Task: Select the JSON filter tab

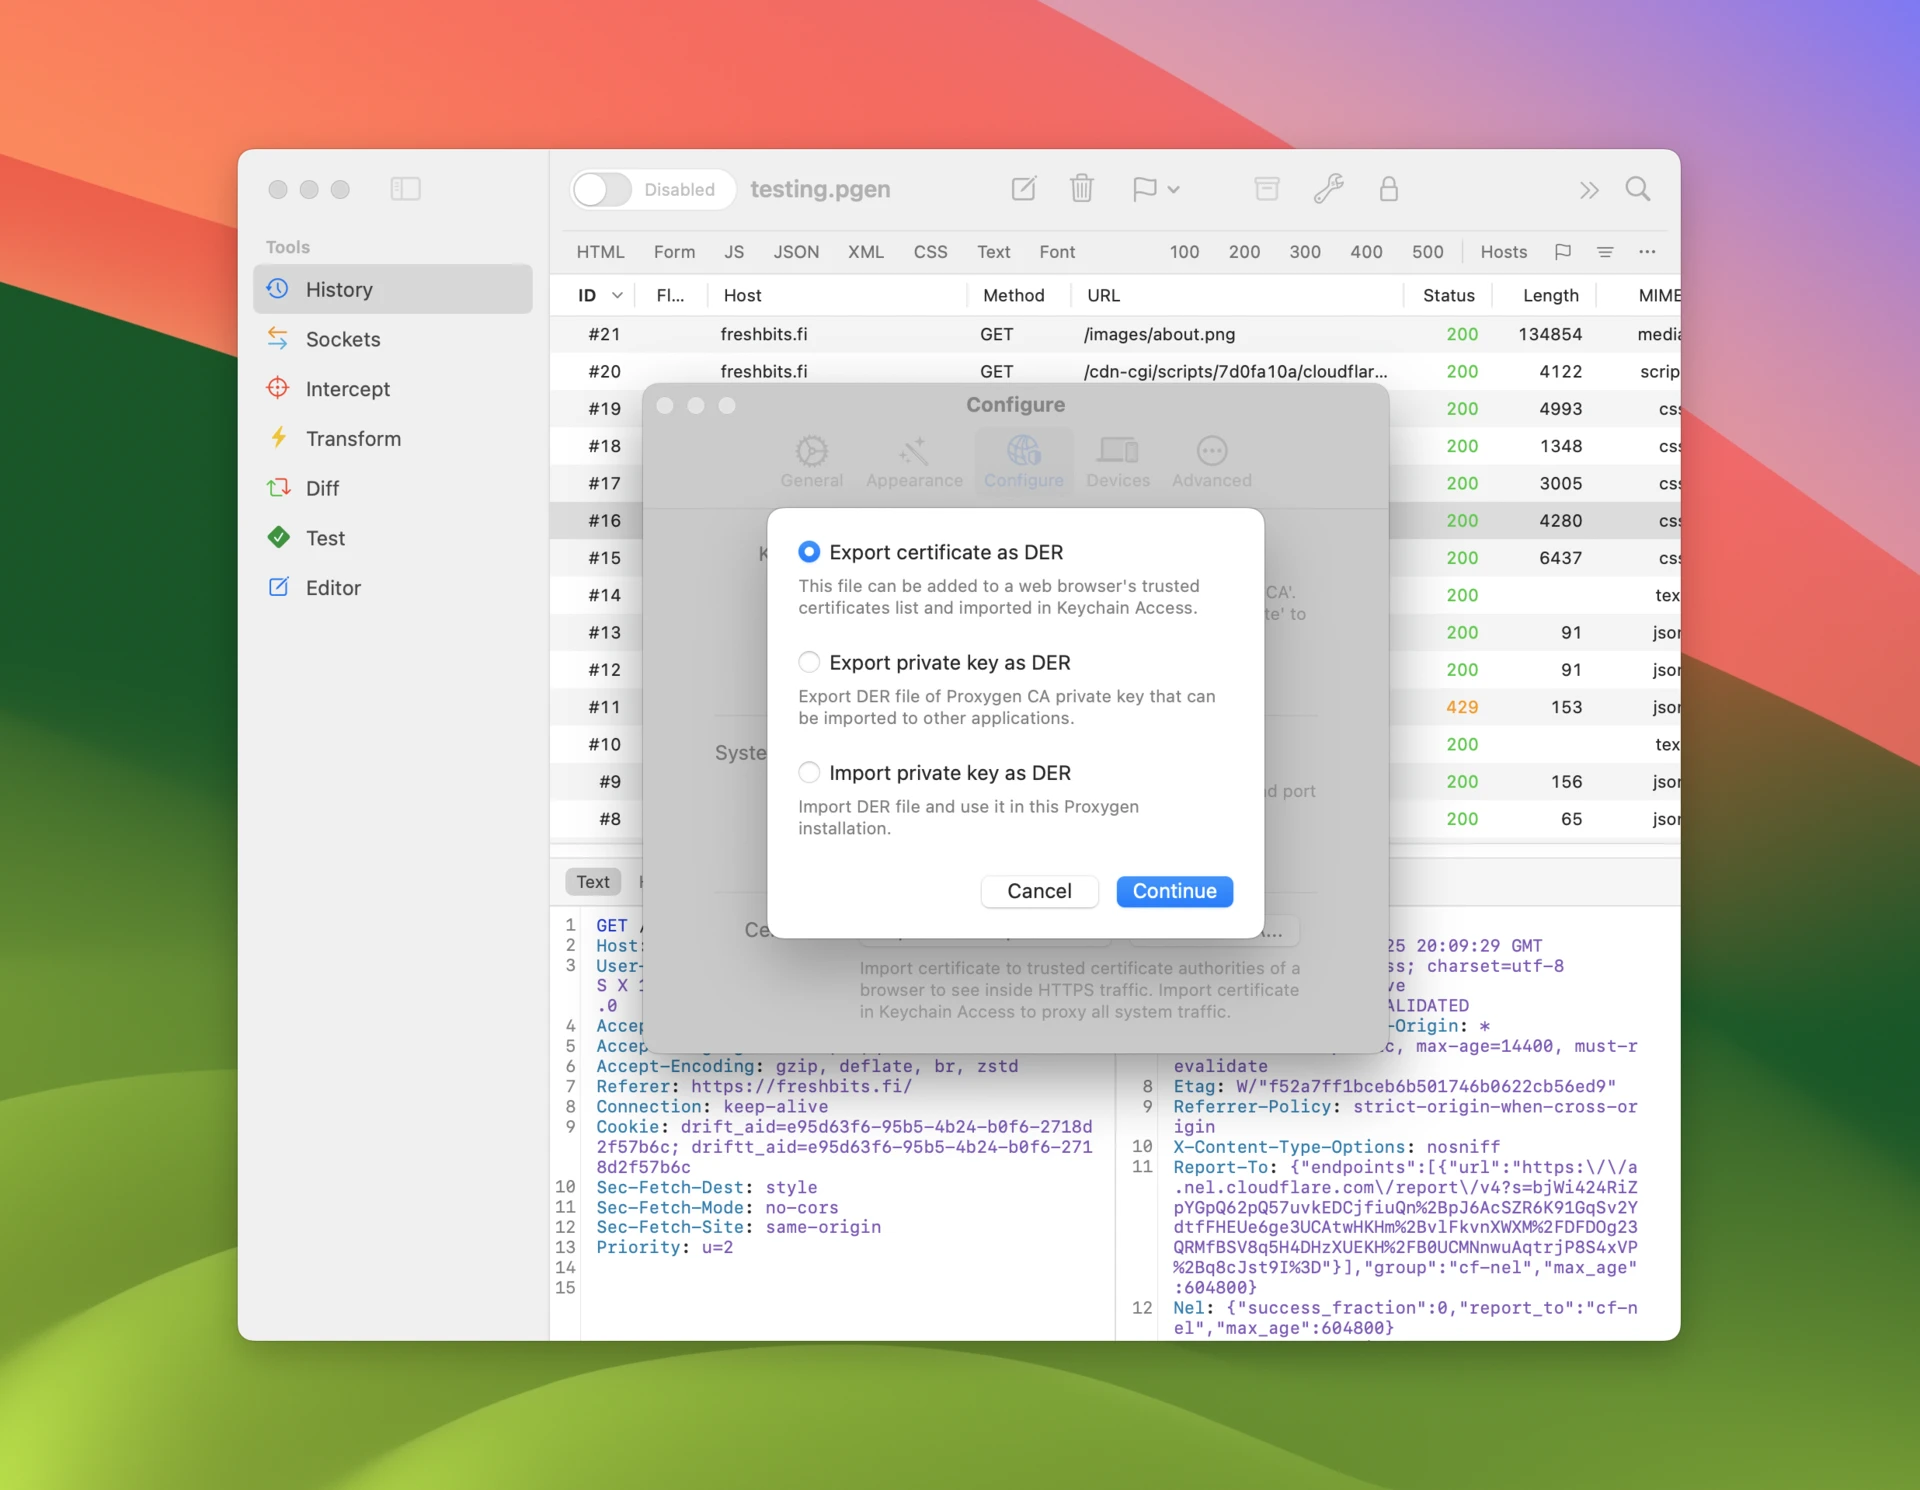Action: [795, 252]
